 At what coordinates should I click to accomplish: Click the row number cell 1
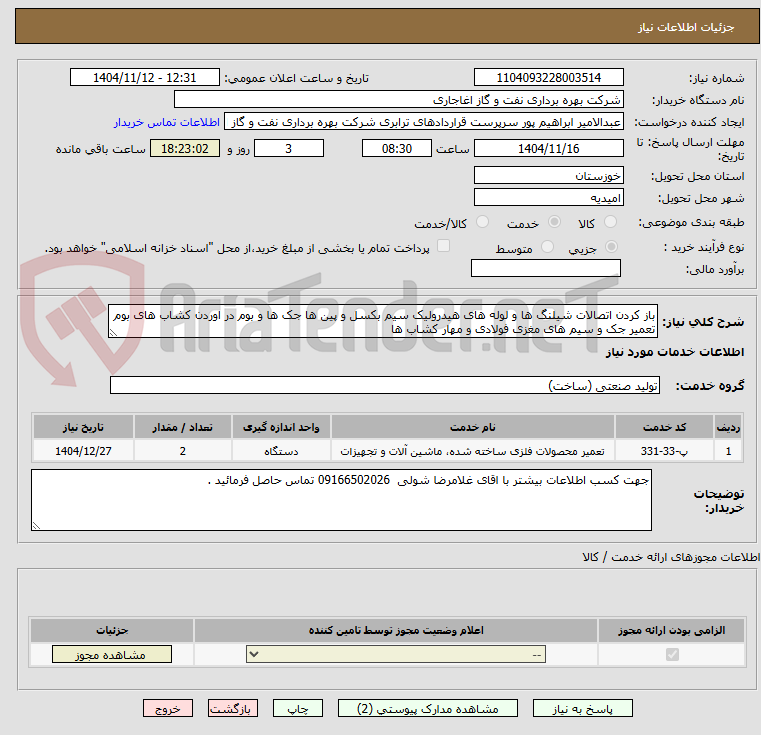[728, 451]
